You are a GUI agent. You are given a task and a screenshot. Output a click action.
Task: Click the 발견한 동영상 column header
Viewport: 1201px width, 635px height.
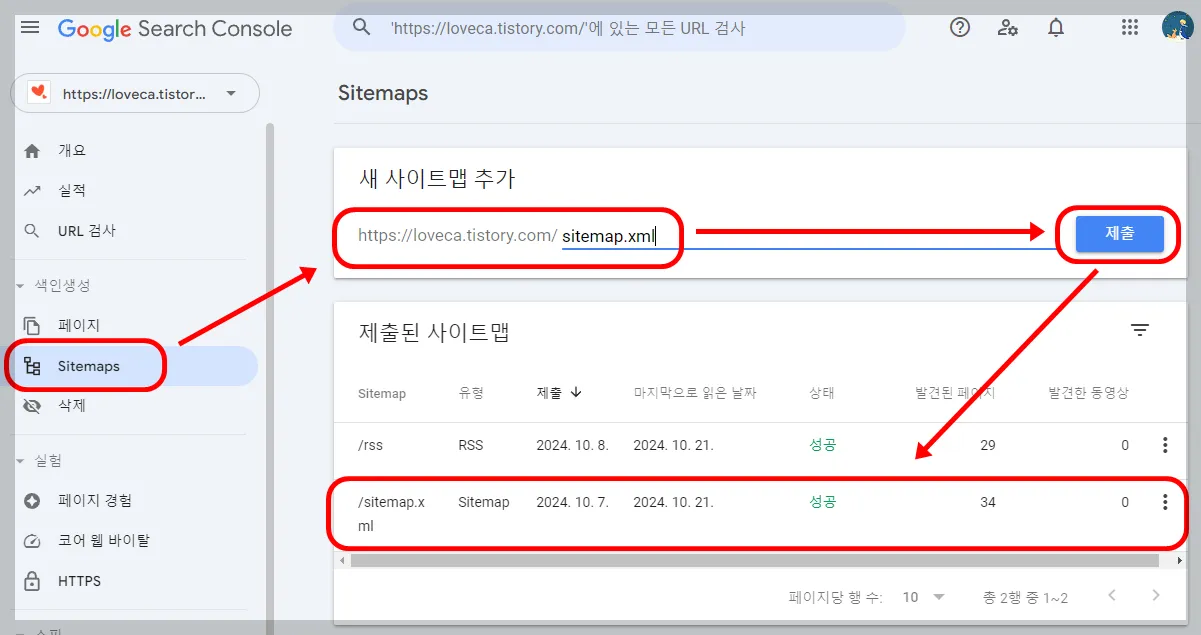pyautogui.click(x=1088, y=393)
